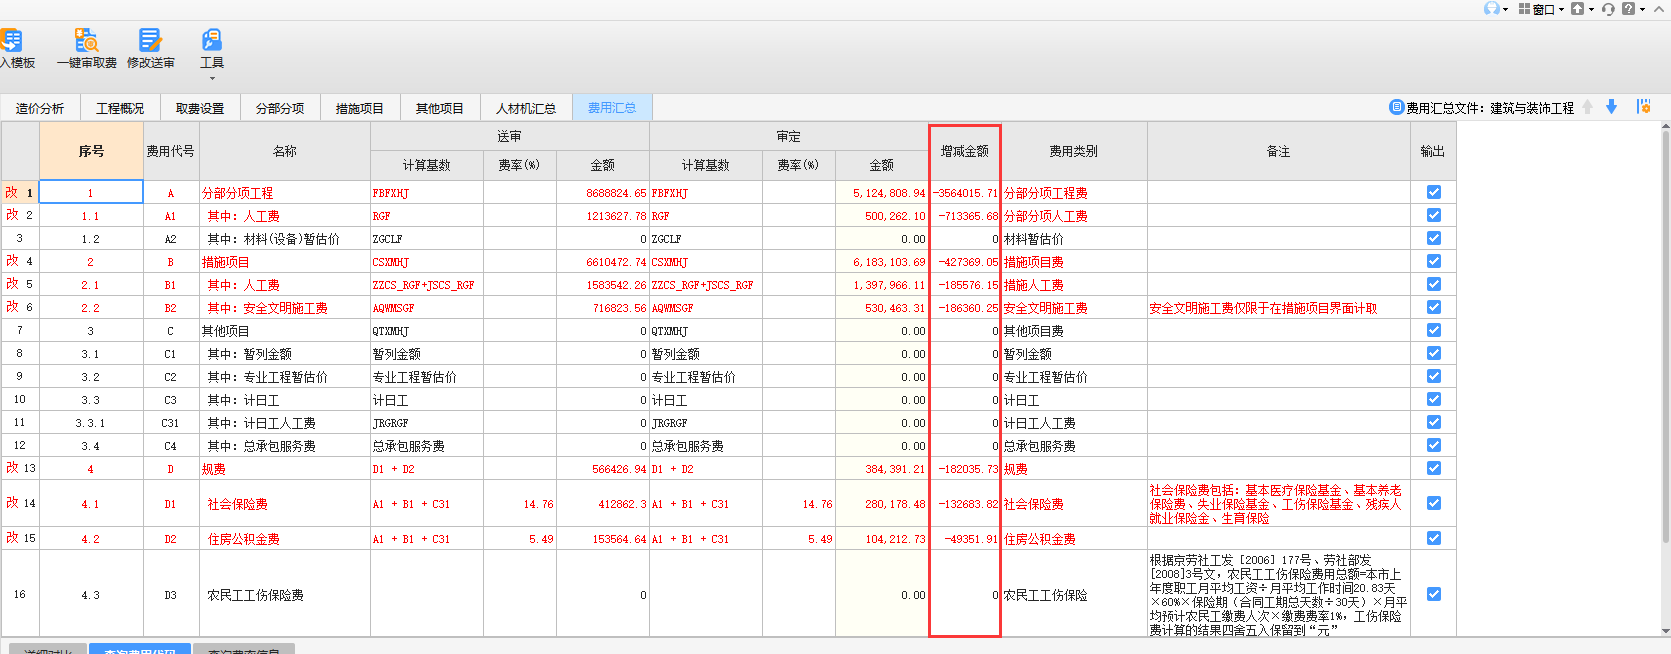This screenshot has height=654, width=1671.
Task: Click the column settings gear icon
Action: point(1643,107)
